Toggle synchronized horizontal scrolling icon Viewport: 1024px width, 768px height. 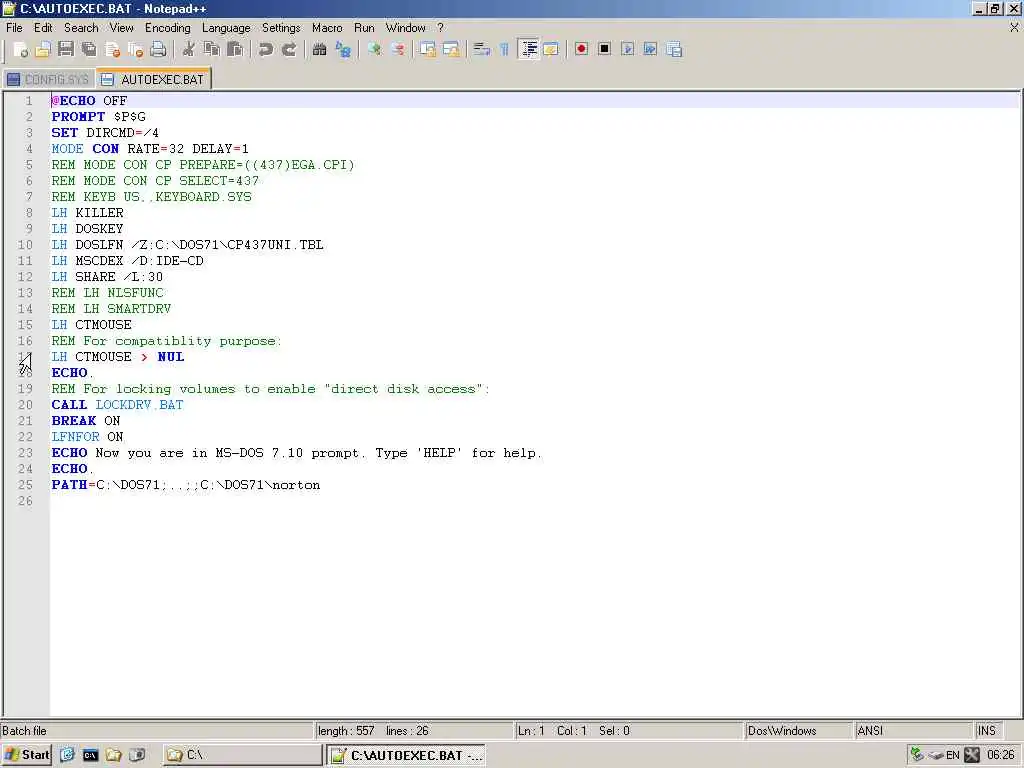(451, 50)
